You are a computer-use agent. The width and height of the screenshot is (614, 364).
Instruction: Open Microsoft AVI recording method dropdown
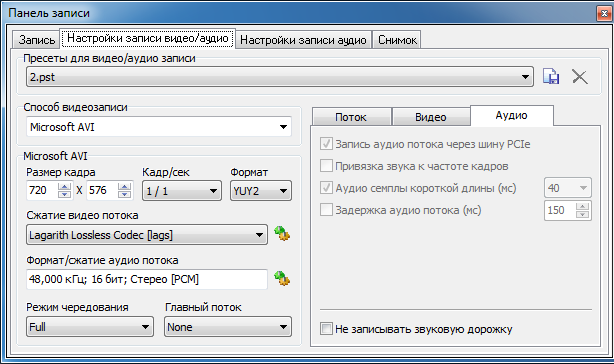[159, 127]
